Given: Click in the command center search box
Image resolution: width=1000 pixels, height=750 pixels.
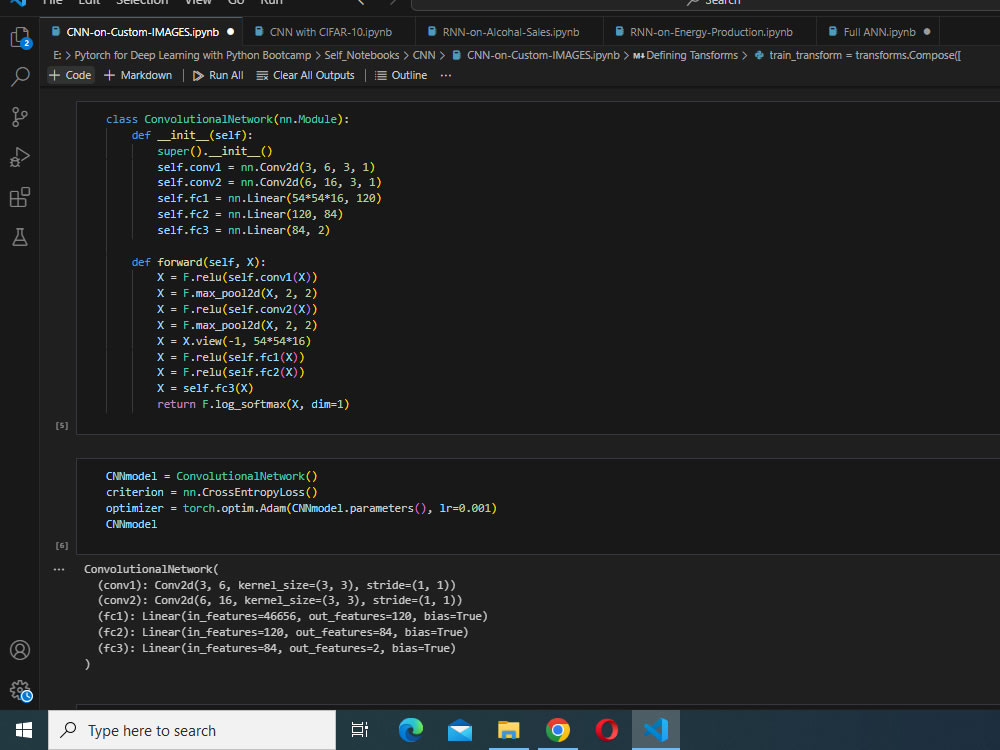Looking at the screenshot, I should (705, 3).
